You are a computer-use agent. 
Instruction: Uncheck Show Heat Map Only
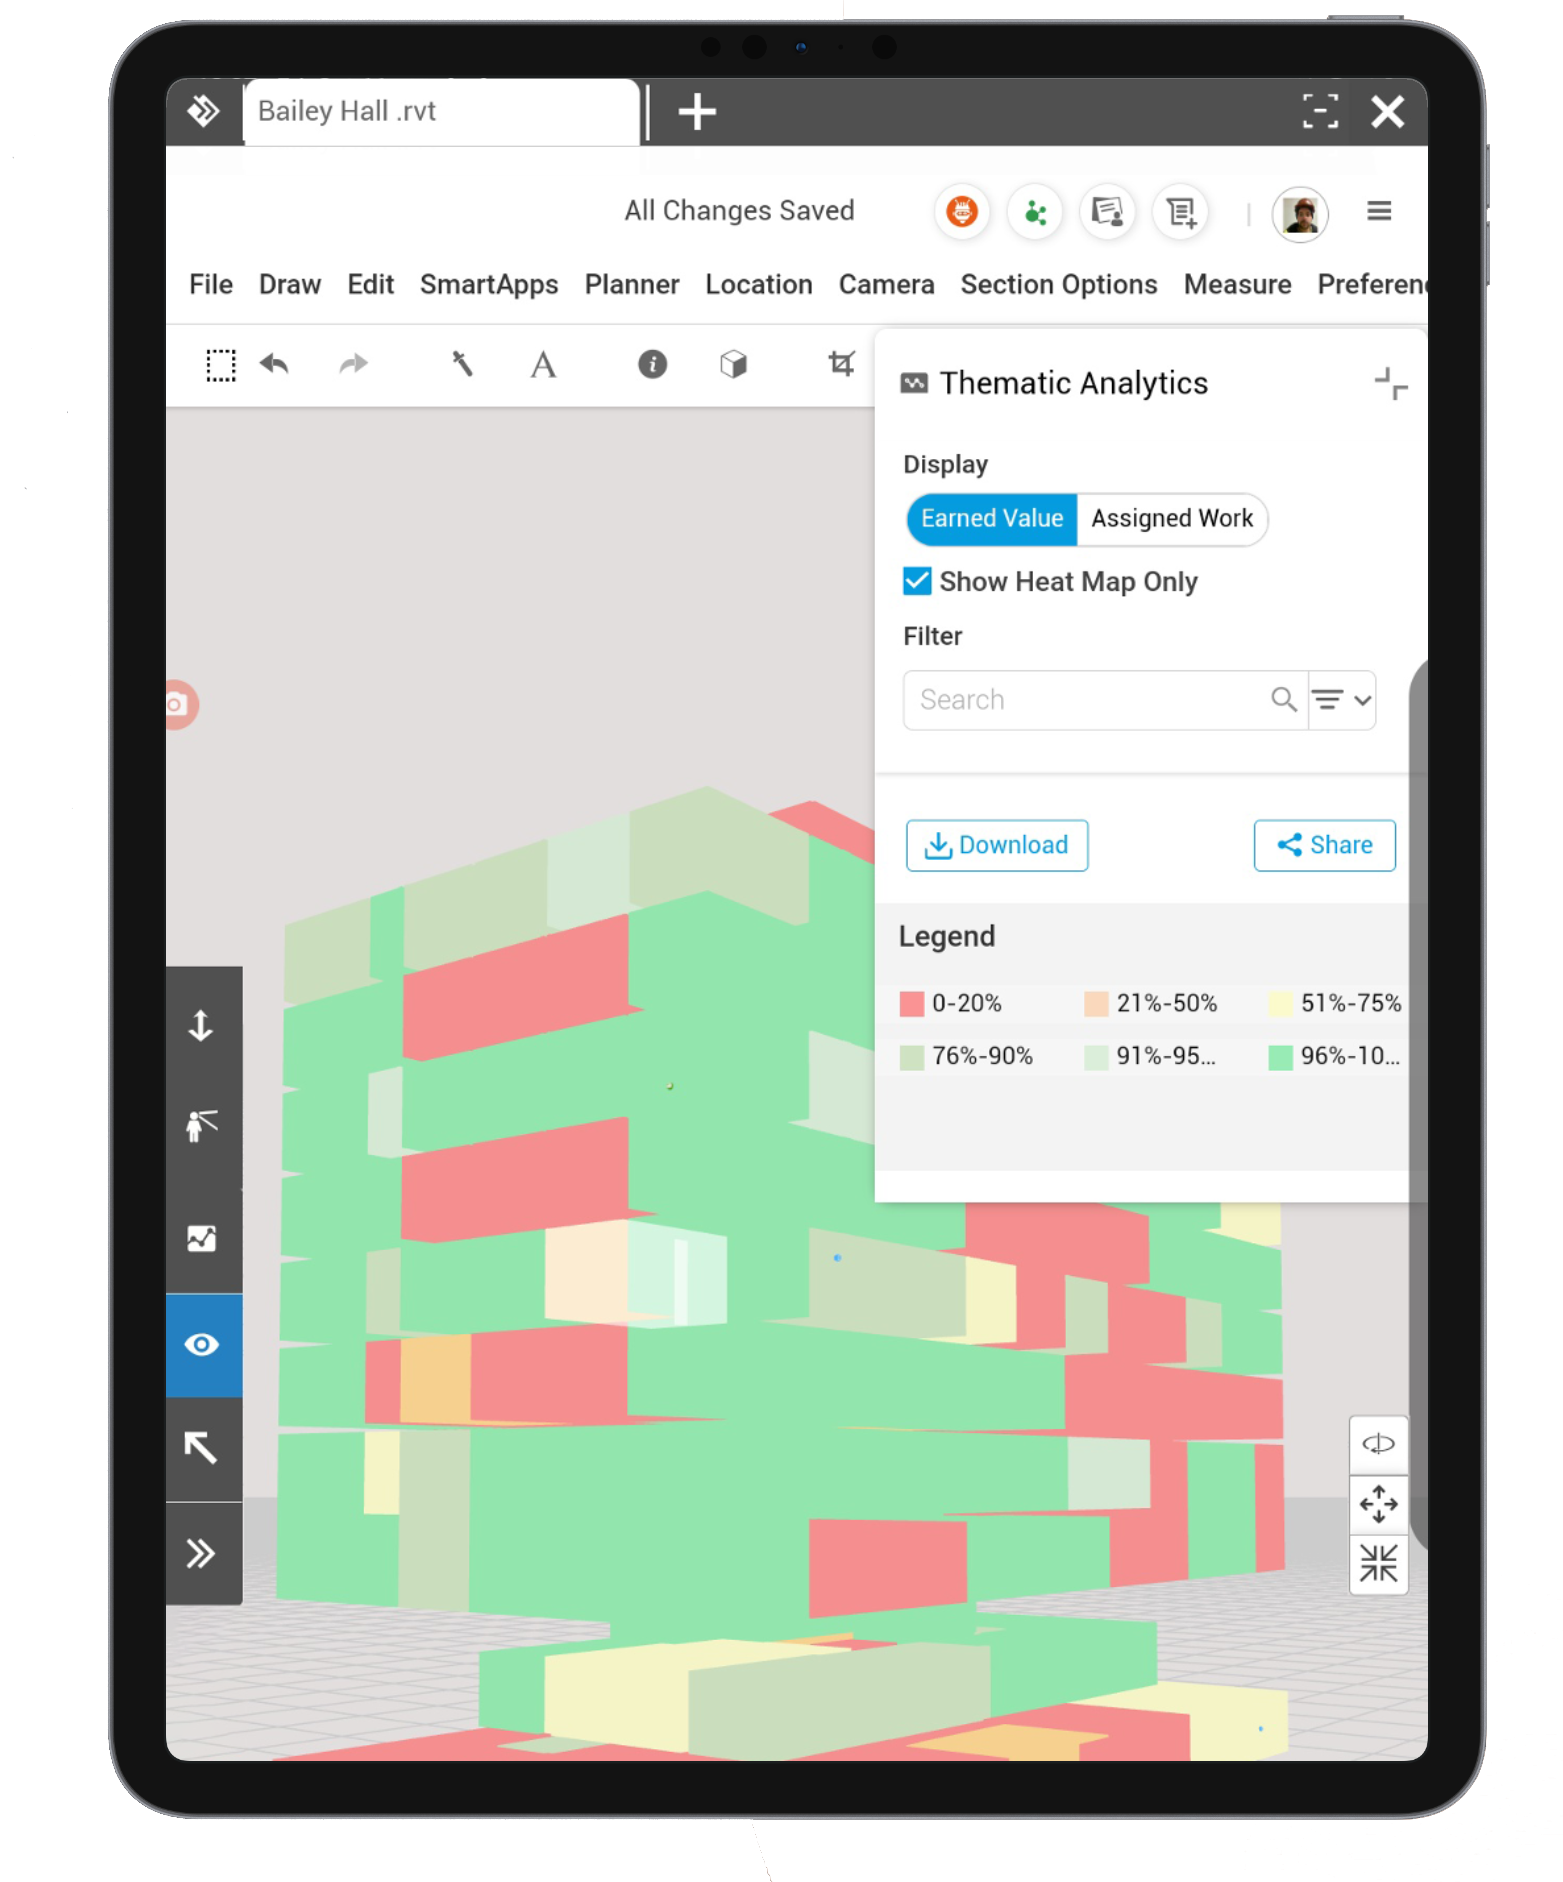(x=917, y=582)
